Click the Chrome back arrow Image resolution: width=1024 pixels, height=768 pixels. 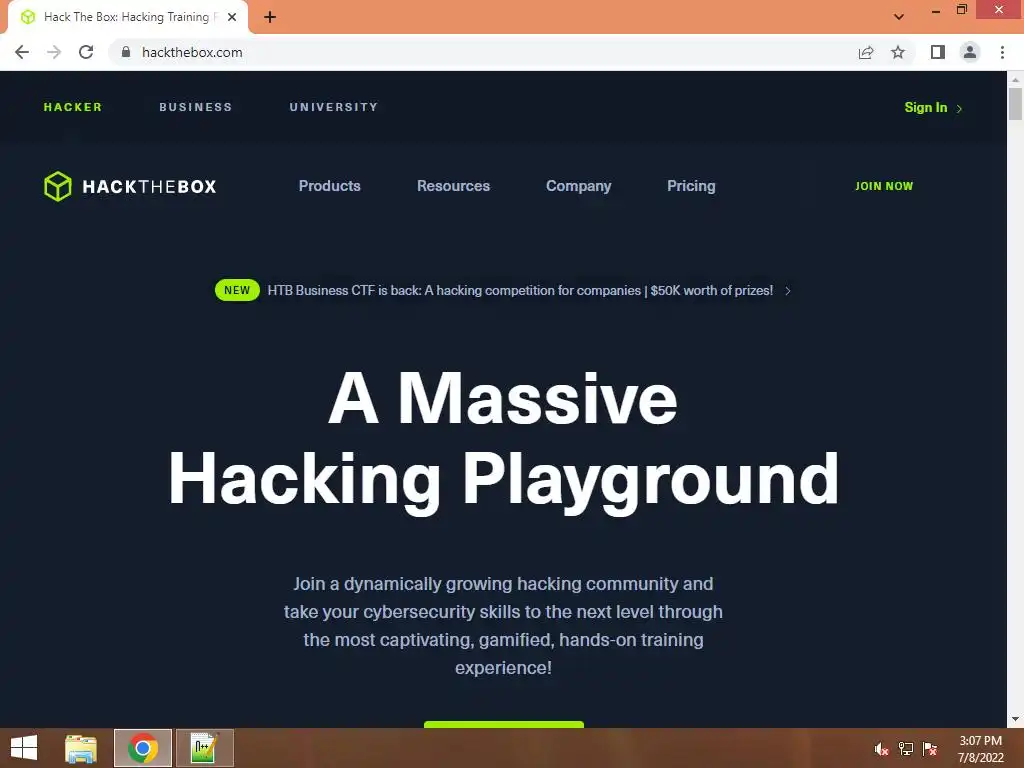(x=22, y=52)
